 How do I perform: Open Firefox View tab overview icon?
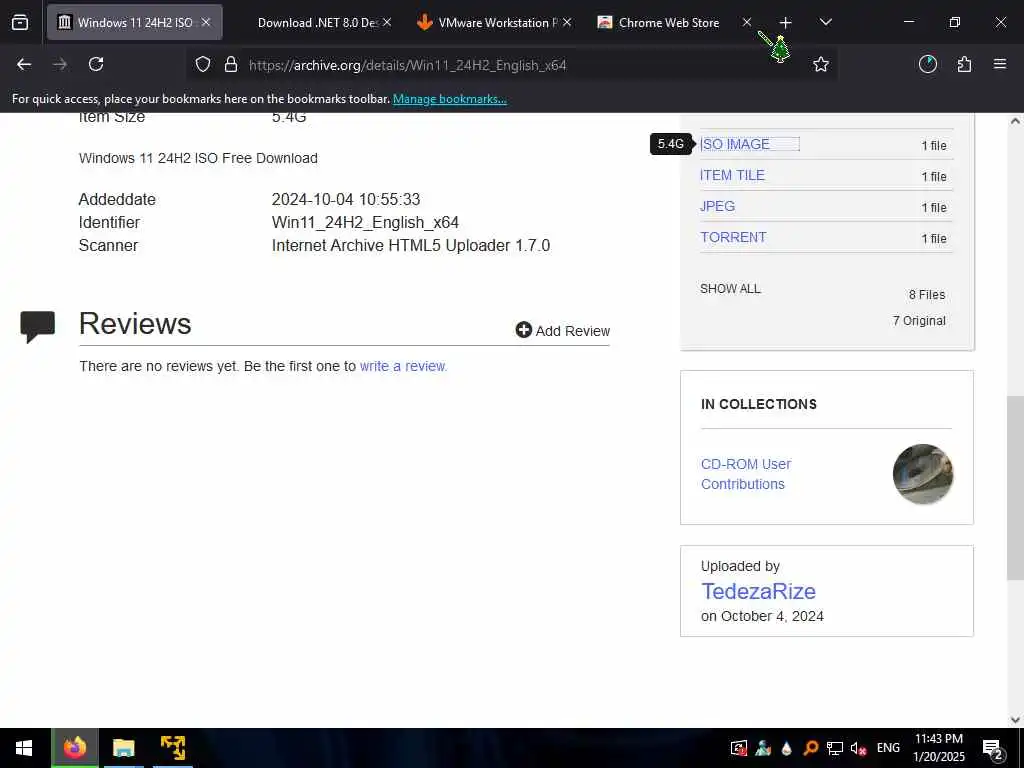[x=20, y=23]
